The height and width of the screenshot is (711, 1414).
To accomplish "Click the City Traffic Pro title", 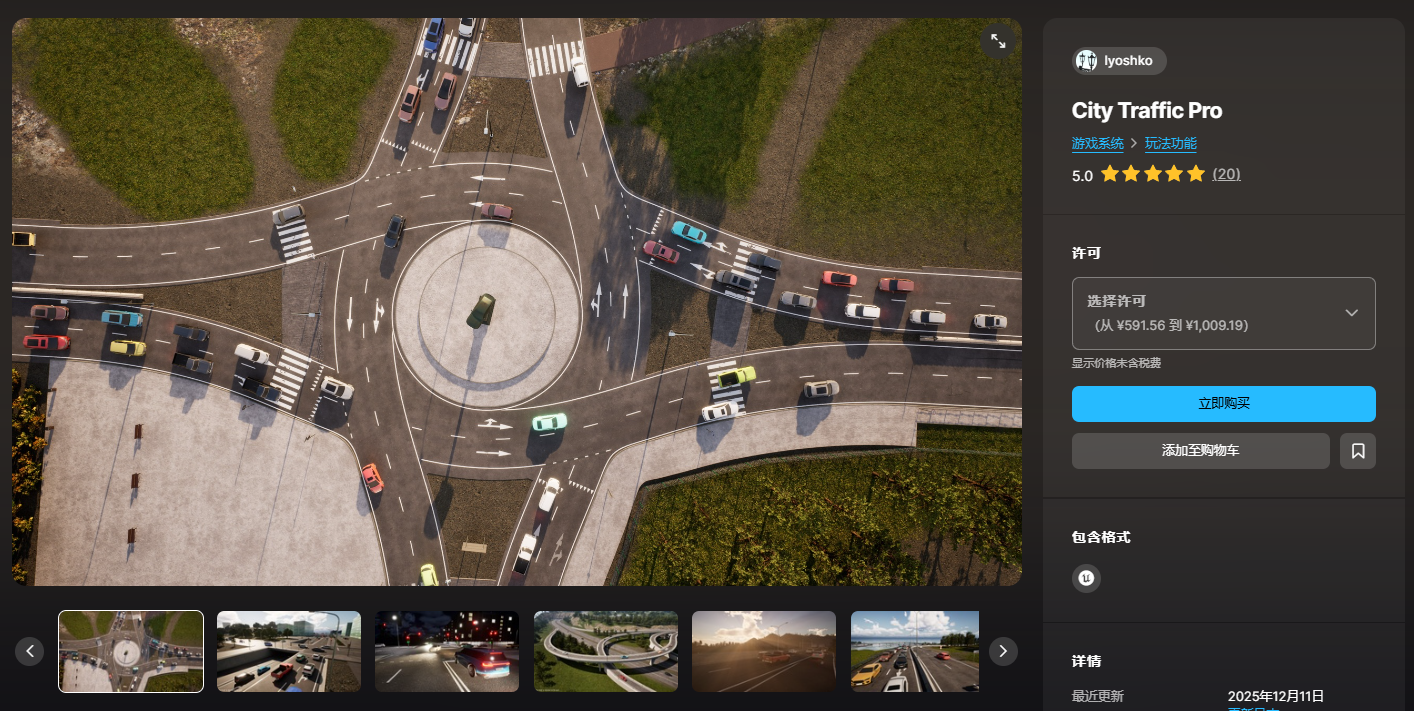I will click(x=1147, y=111).
